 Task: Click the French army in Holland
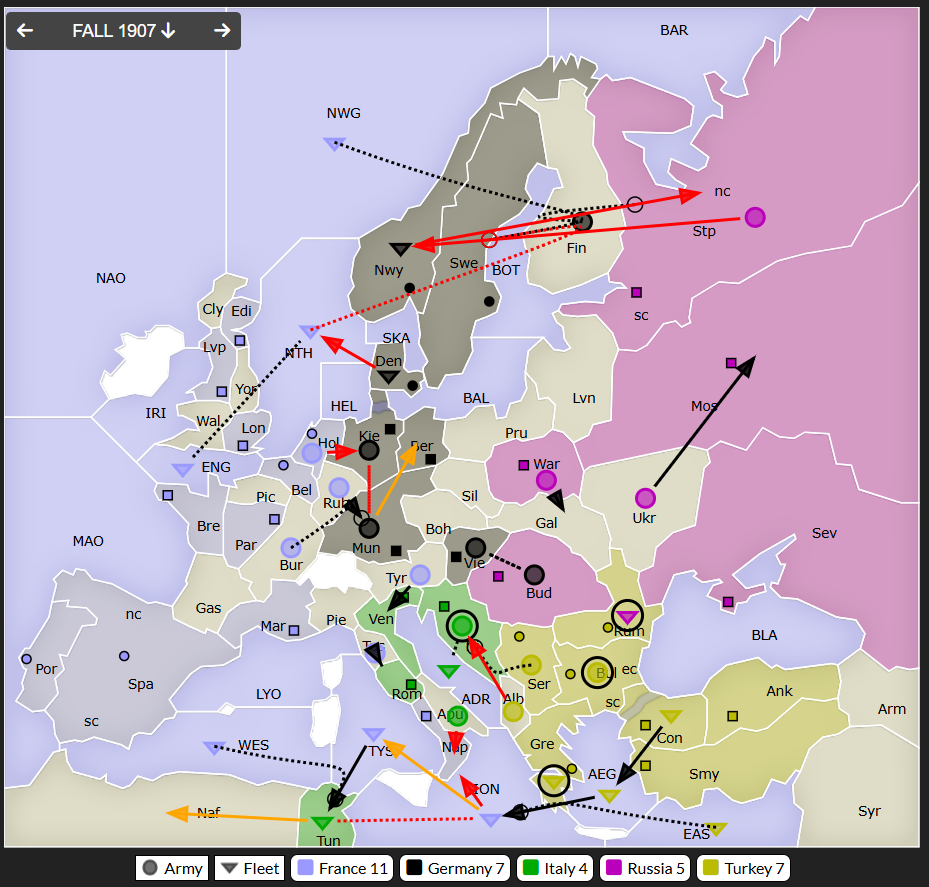coord(312,453)
